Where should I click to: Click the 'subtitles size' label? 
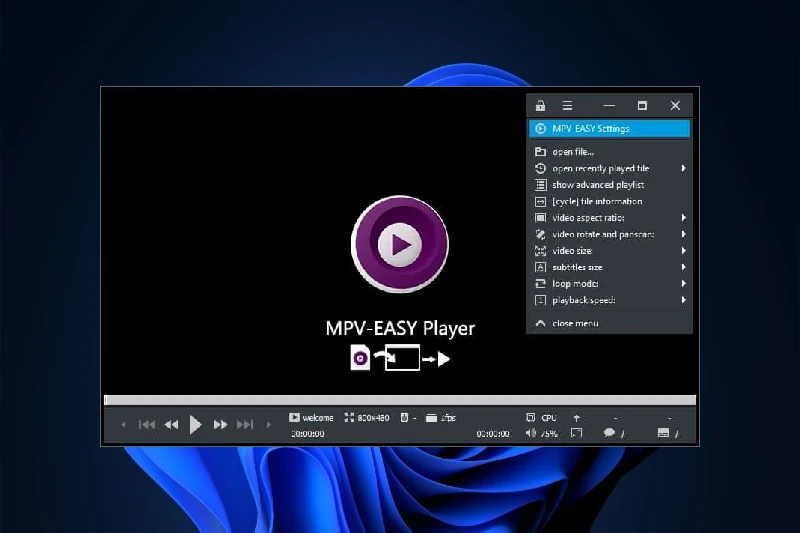(x=577, y=267)
